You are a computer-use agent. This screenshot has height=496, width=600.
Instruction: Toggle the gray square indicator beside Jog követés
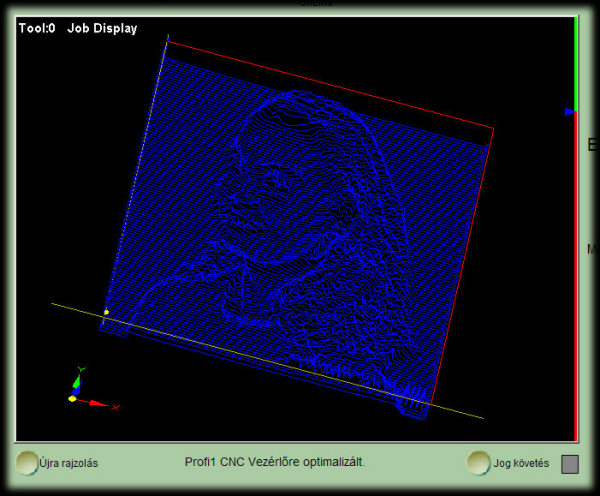[570, 464]
